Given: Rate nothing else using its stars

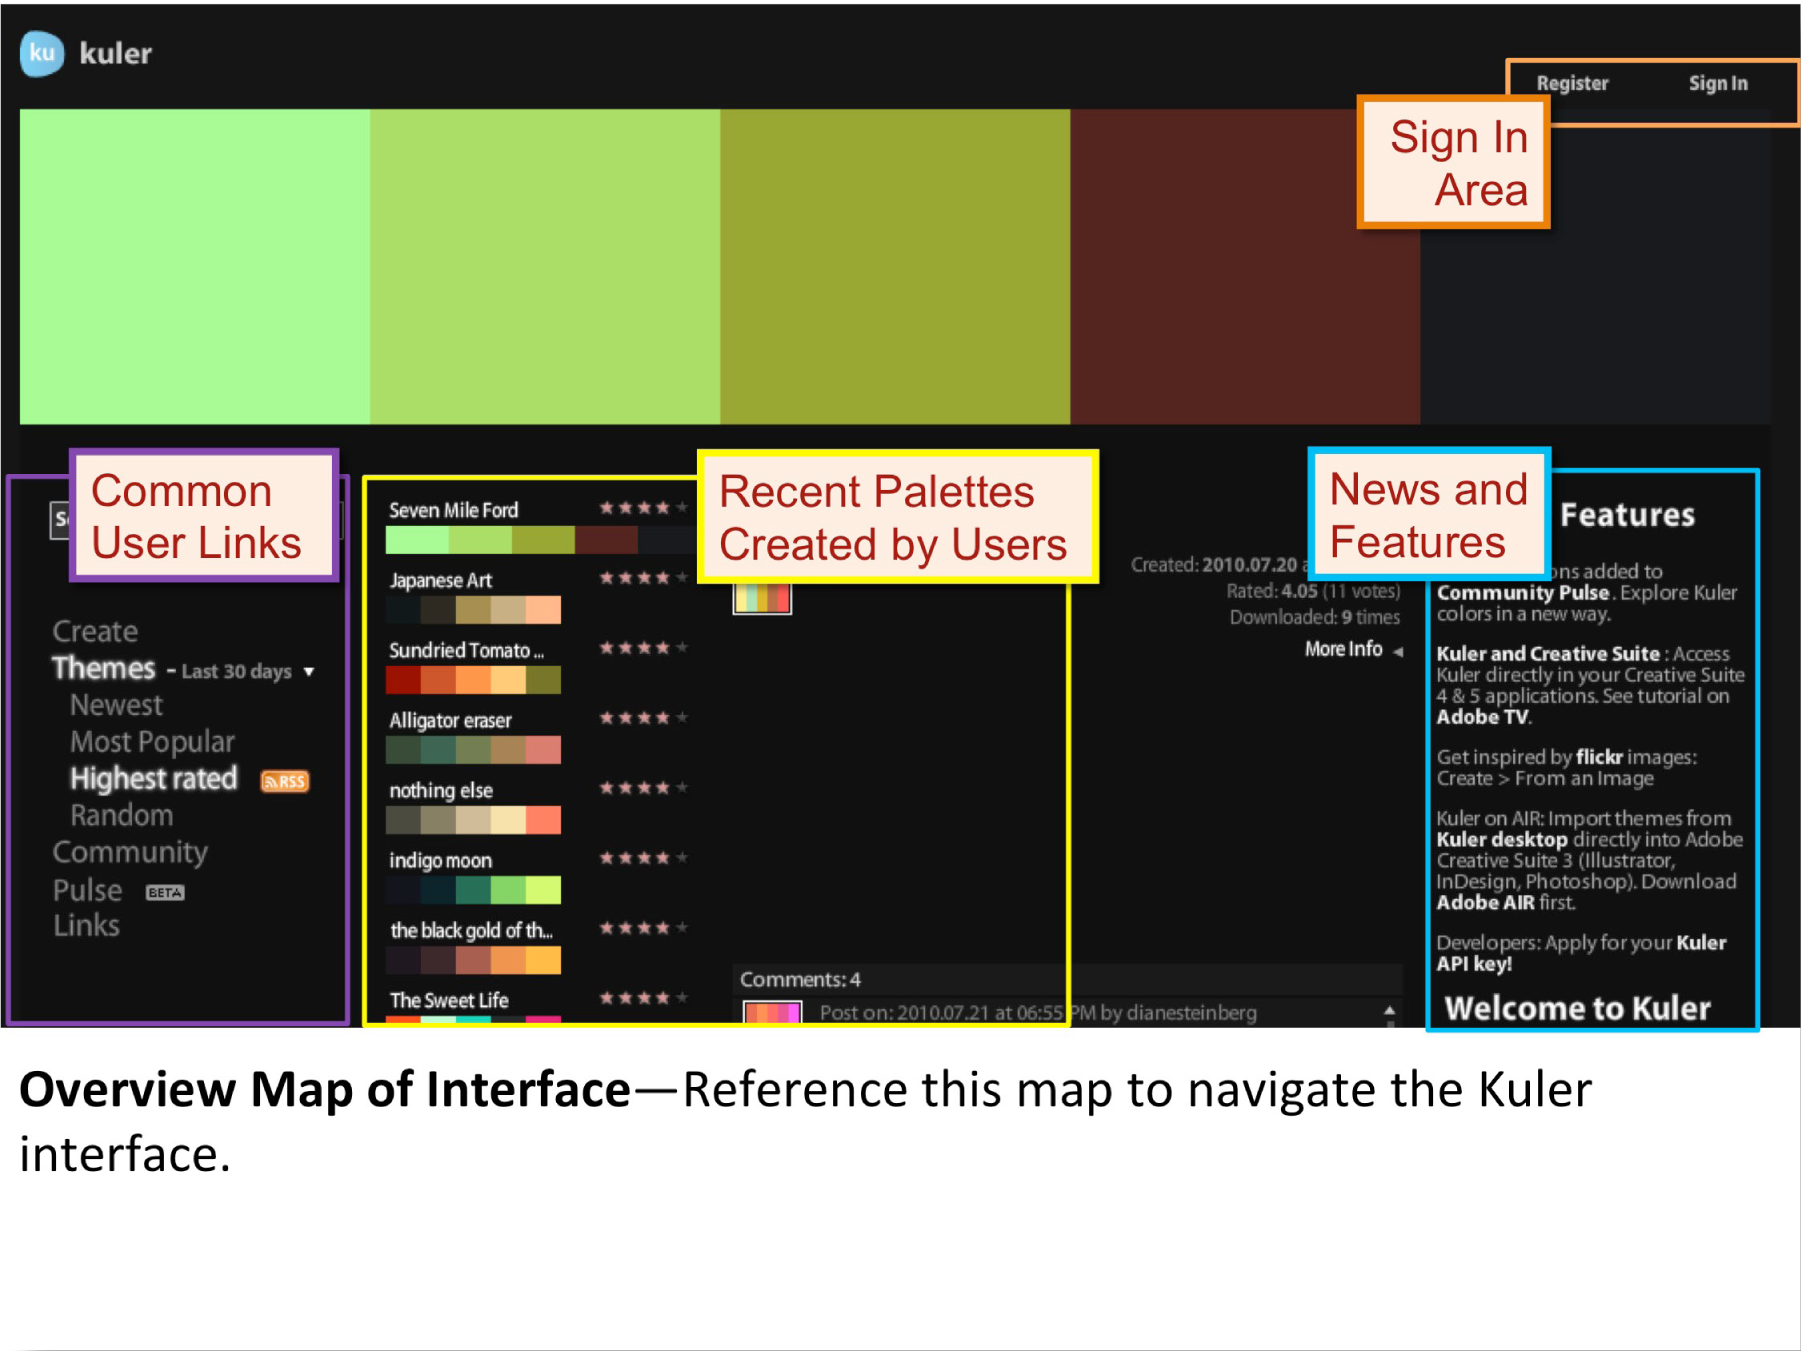Looking at the screenshot, I should (x=643, y=788).
